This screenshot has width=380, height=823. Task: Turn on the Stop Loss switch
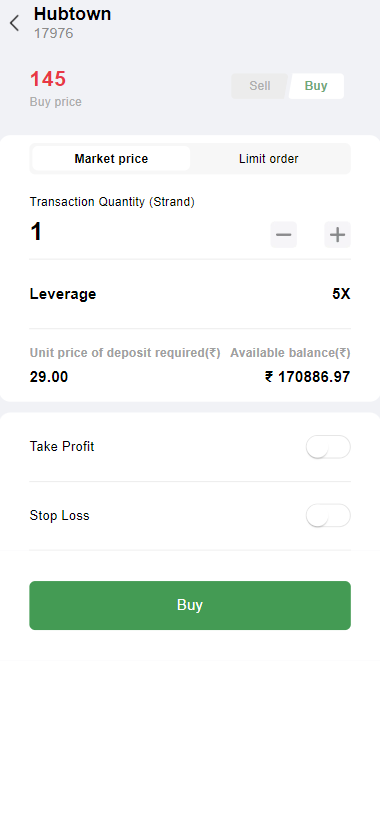click(329, 515)
